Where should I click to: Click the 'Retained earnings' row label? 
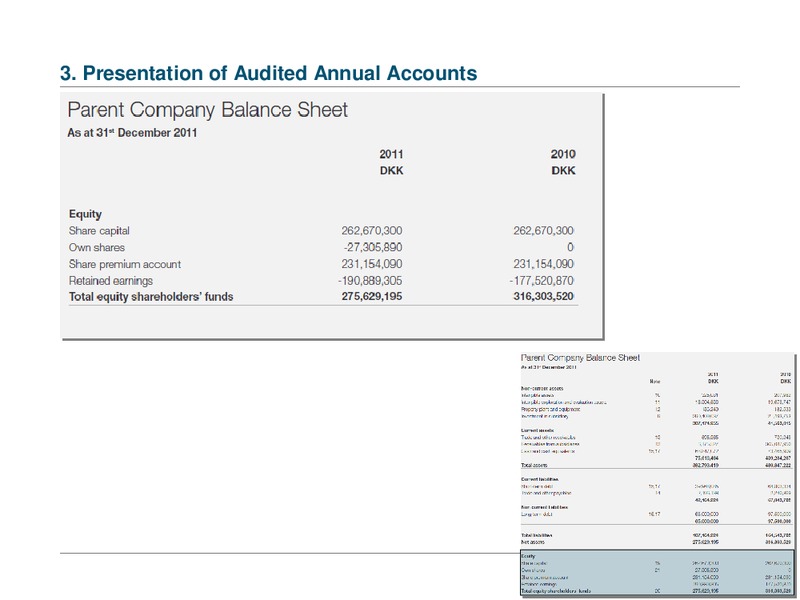(111, 281)
